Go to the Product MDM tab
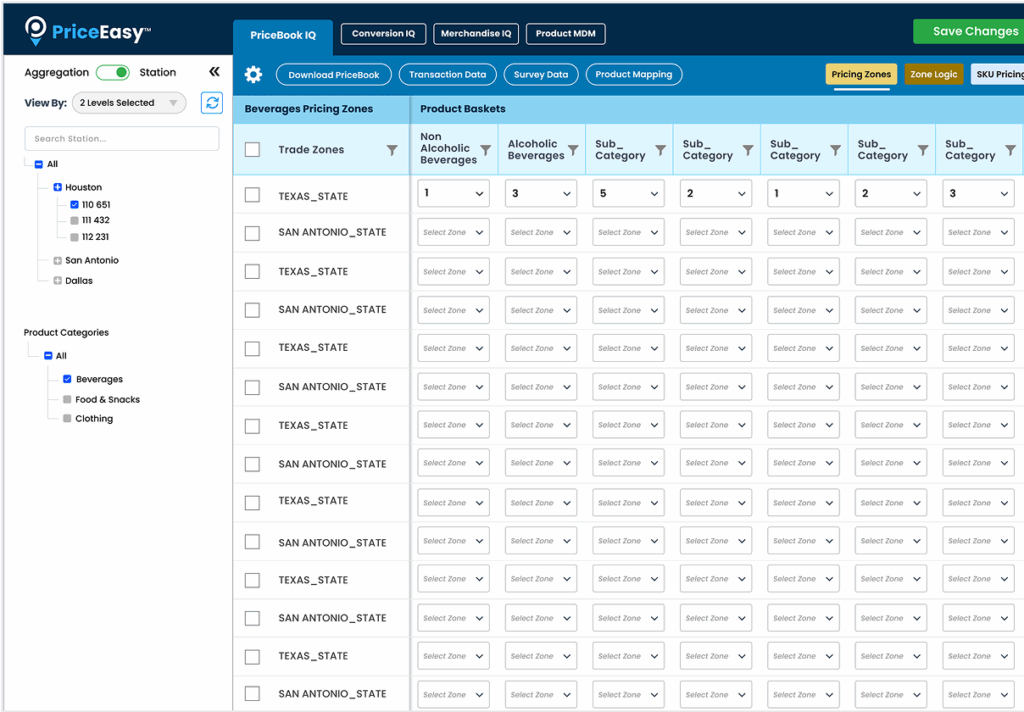 [566, 34]
